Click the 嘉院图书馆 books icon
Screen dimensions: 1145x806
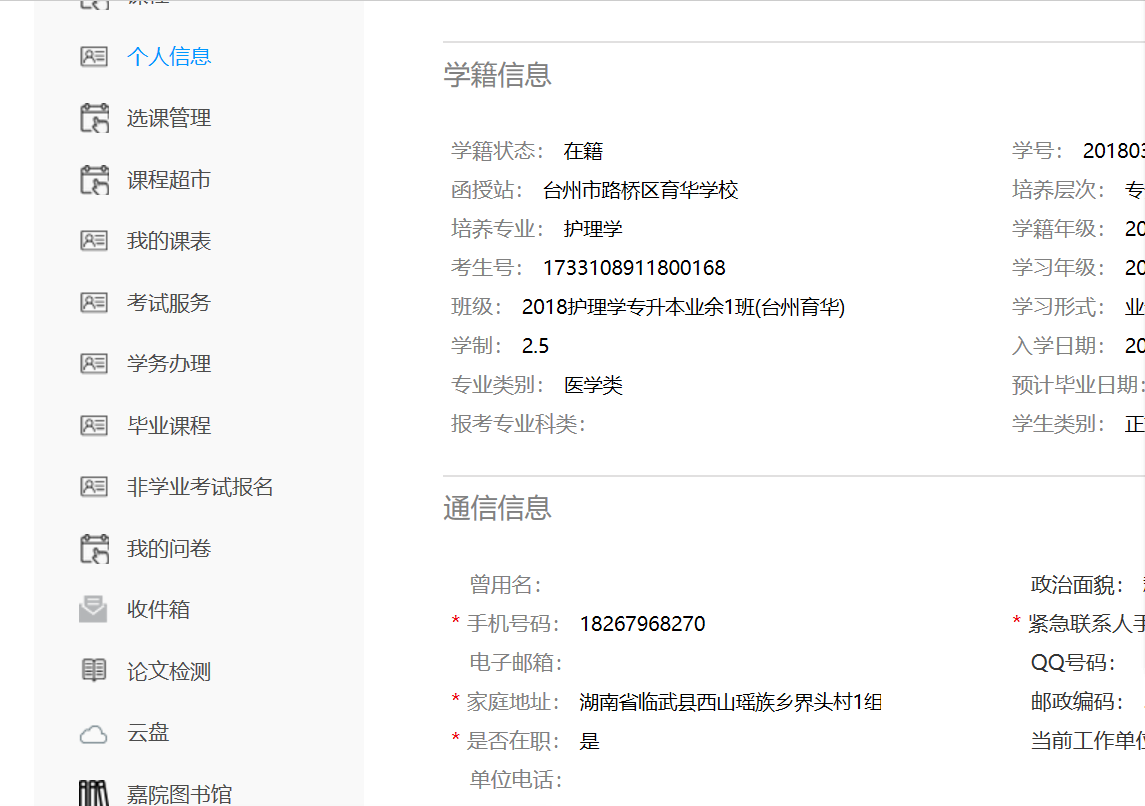[x=93, y=794]
